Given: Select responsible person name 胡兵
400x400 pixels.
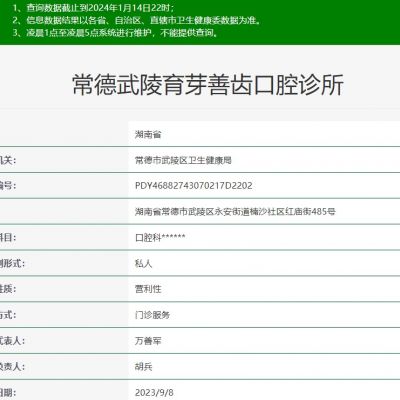Looking at the screenshot, I should pyautogui.click(x=144, y=367).
